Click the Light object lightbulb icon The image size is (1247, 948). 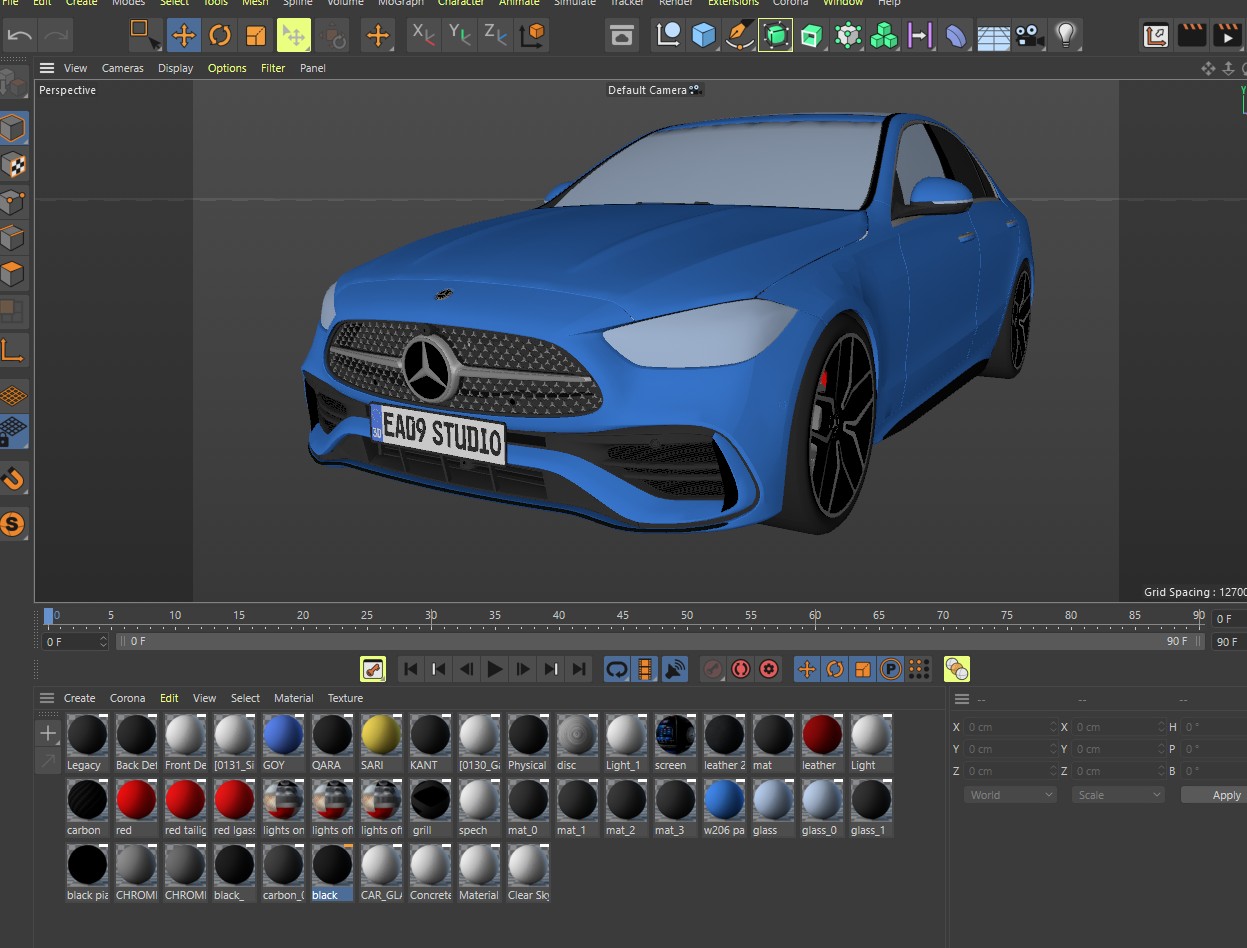coord(1066,36)
